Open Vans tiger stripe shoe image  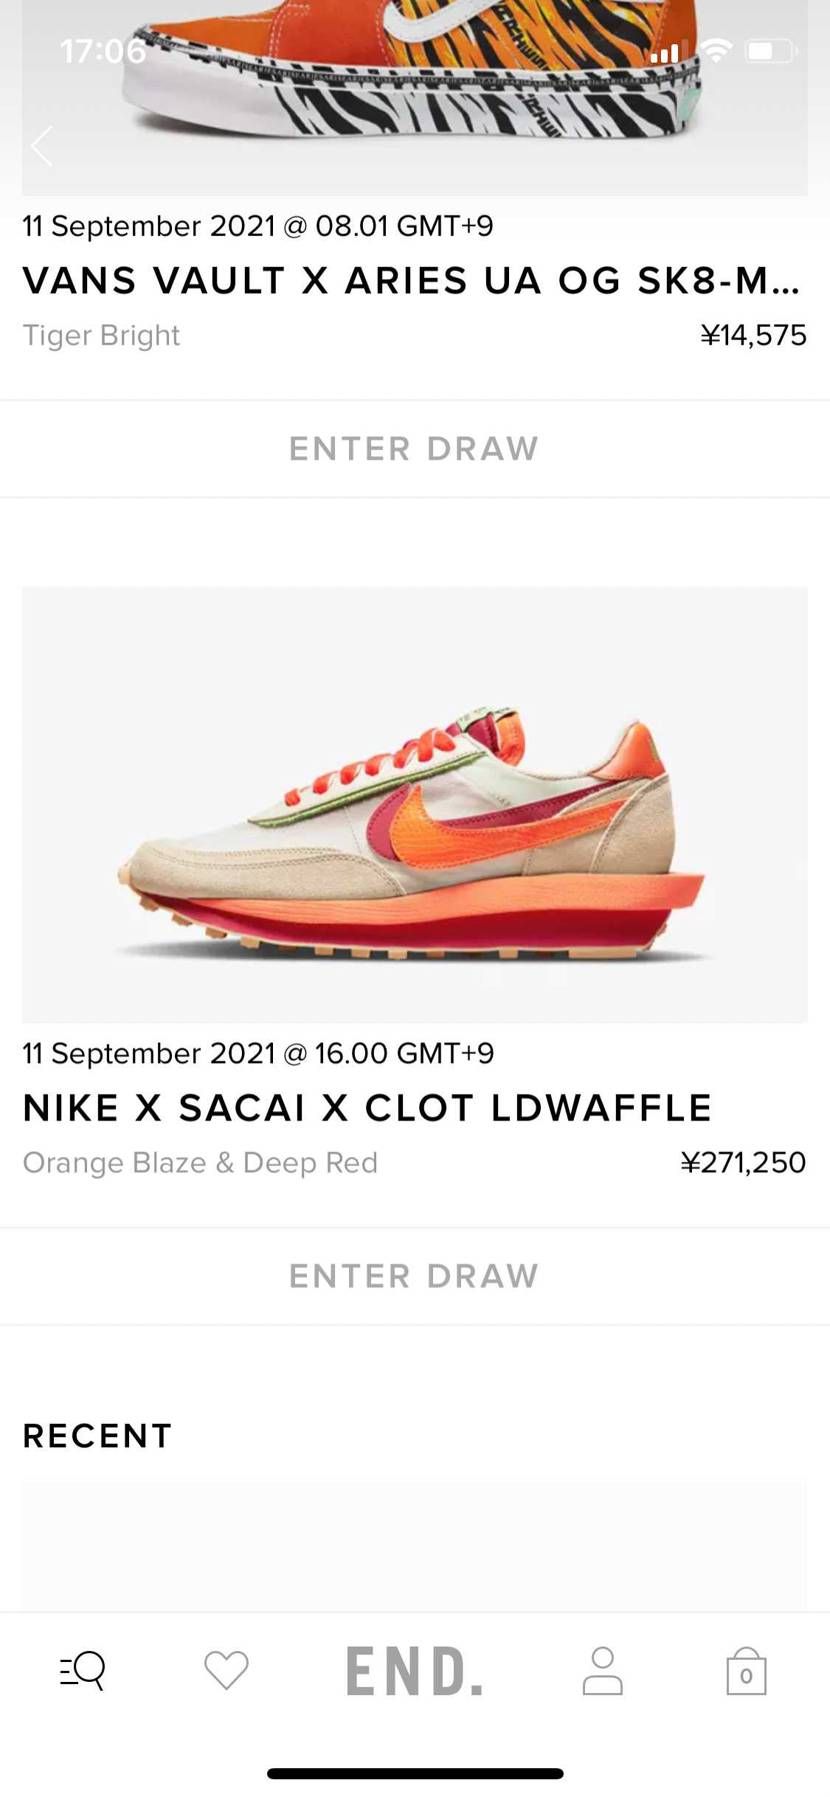[x=414, y=97]
